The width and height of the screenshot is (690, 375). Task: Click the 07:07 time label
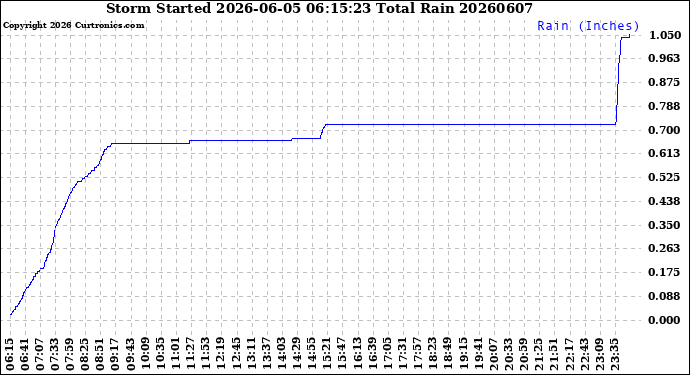(40, 355)
